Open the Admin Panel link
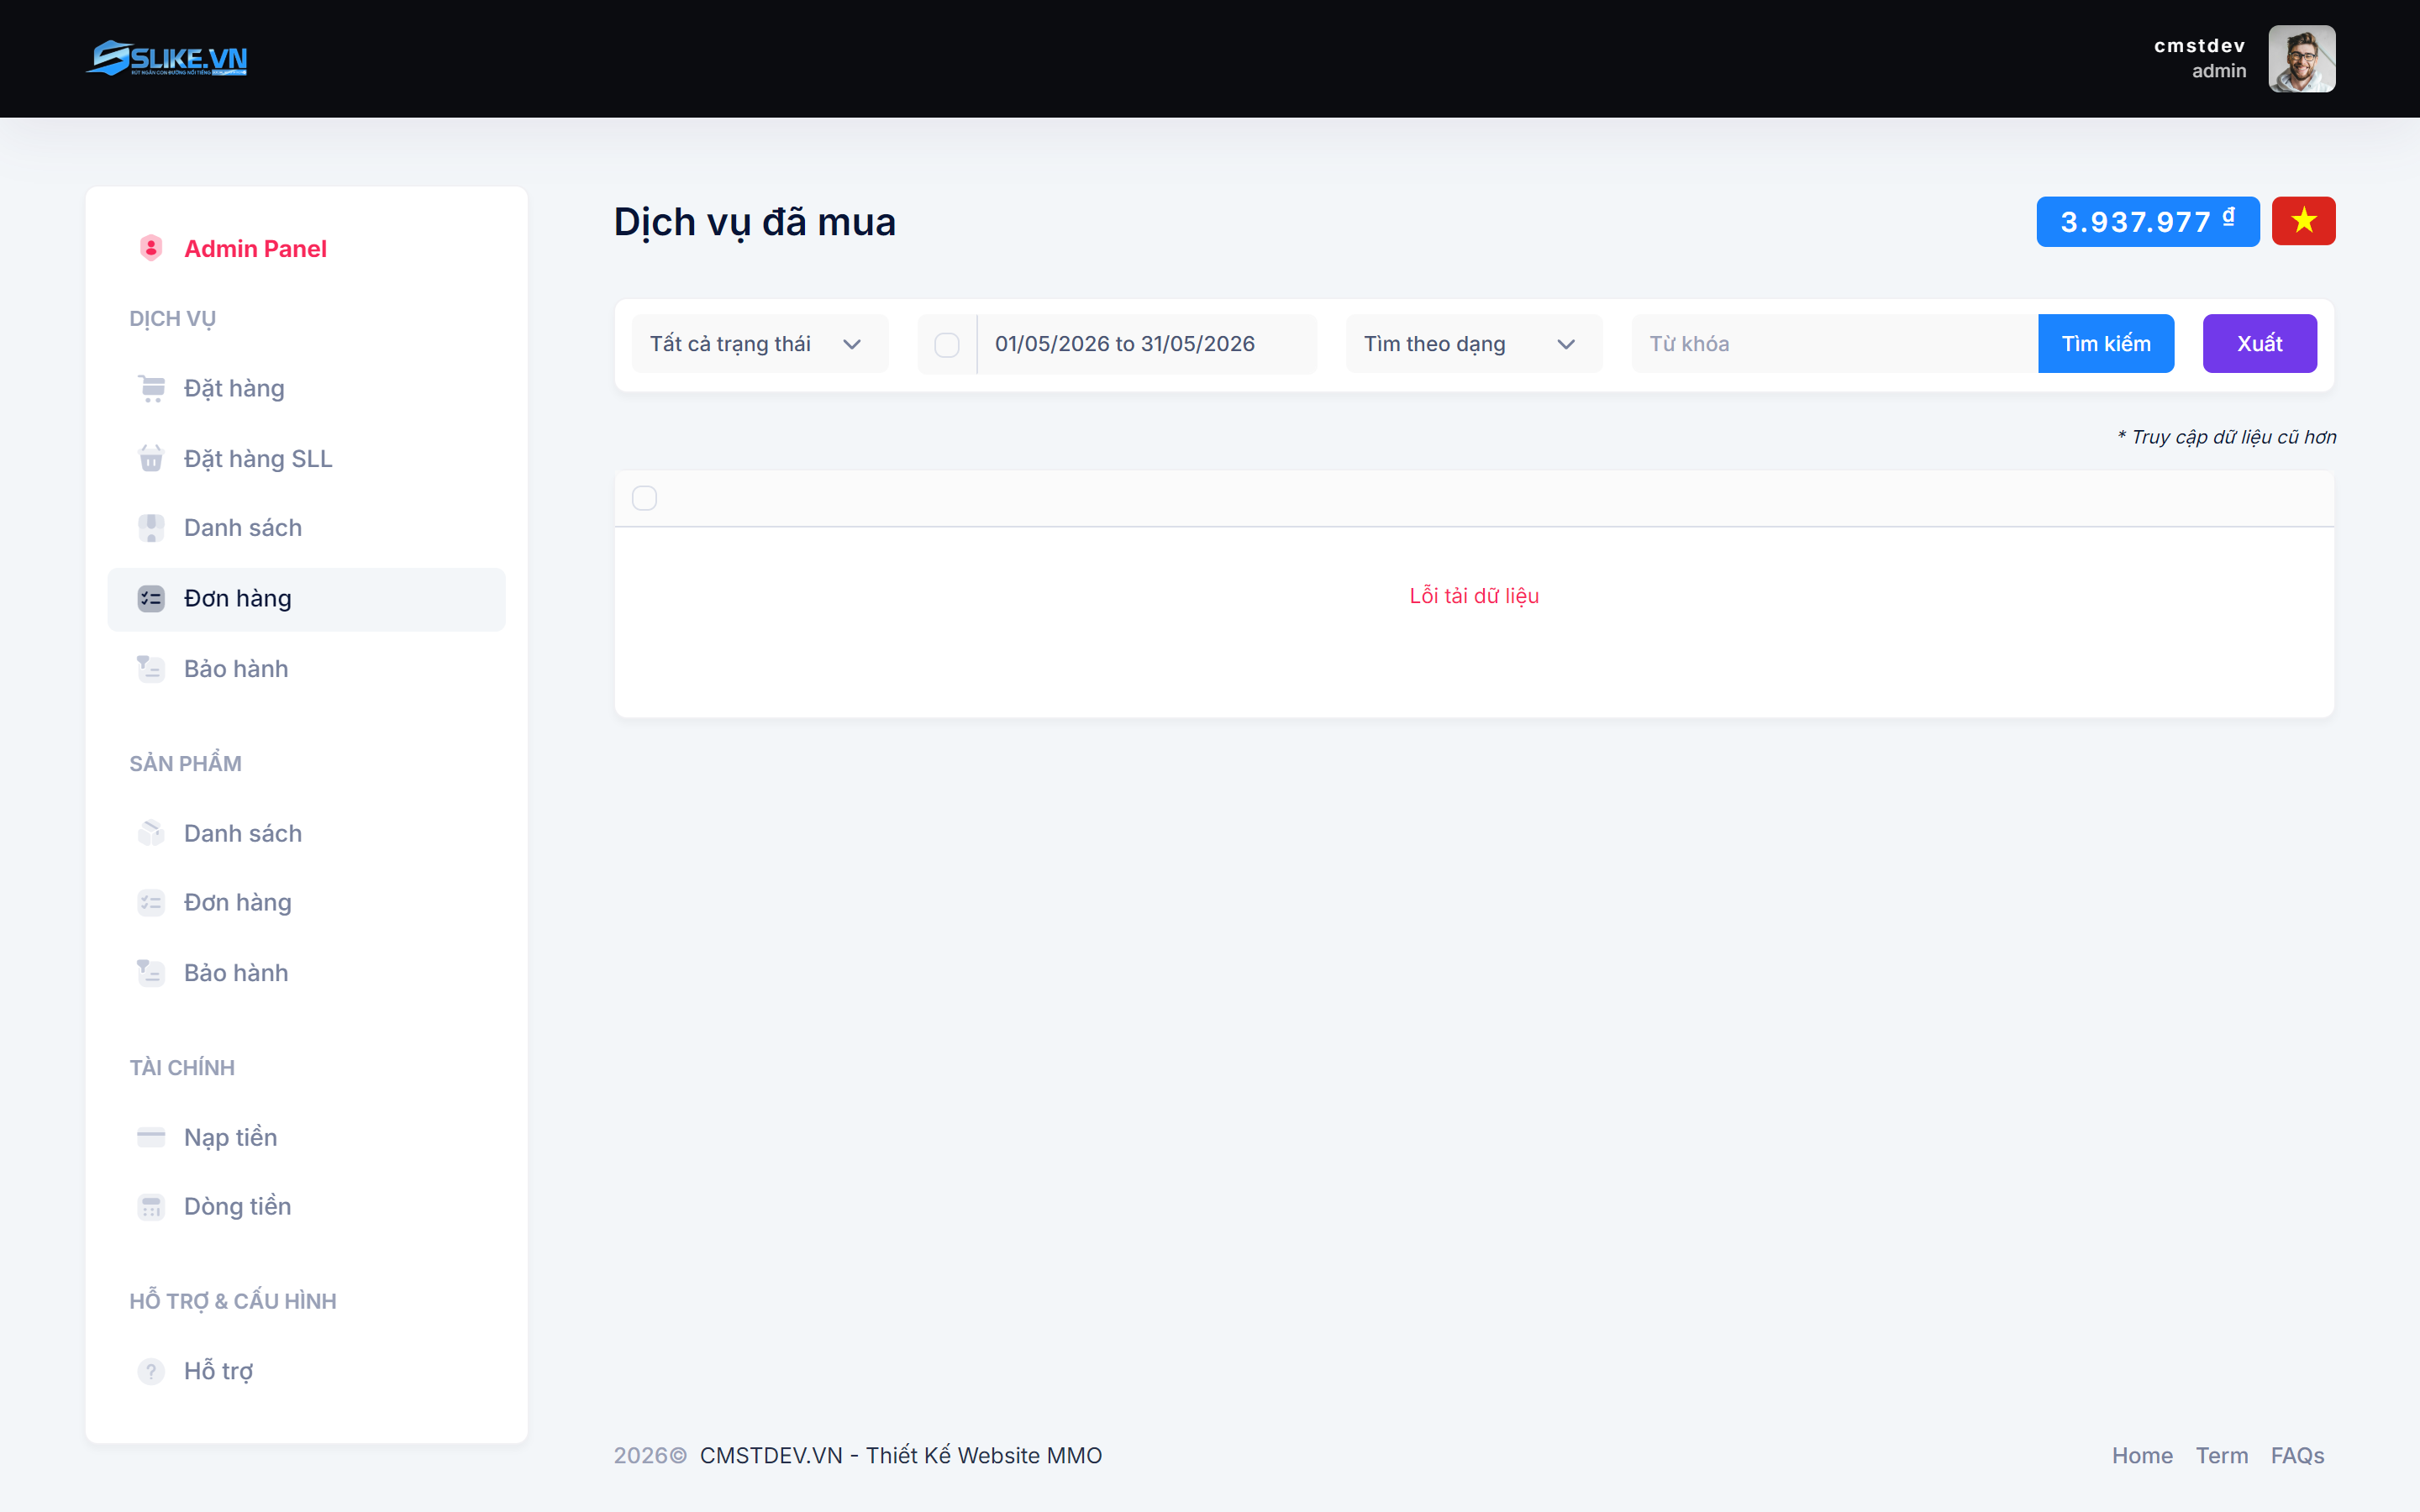 click(x=255, y=248)
